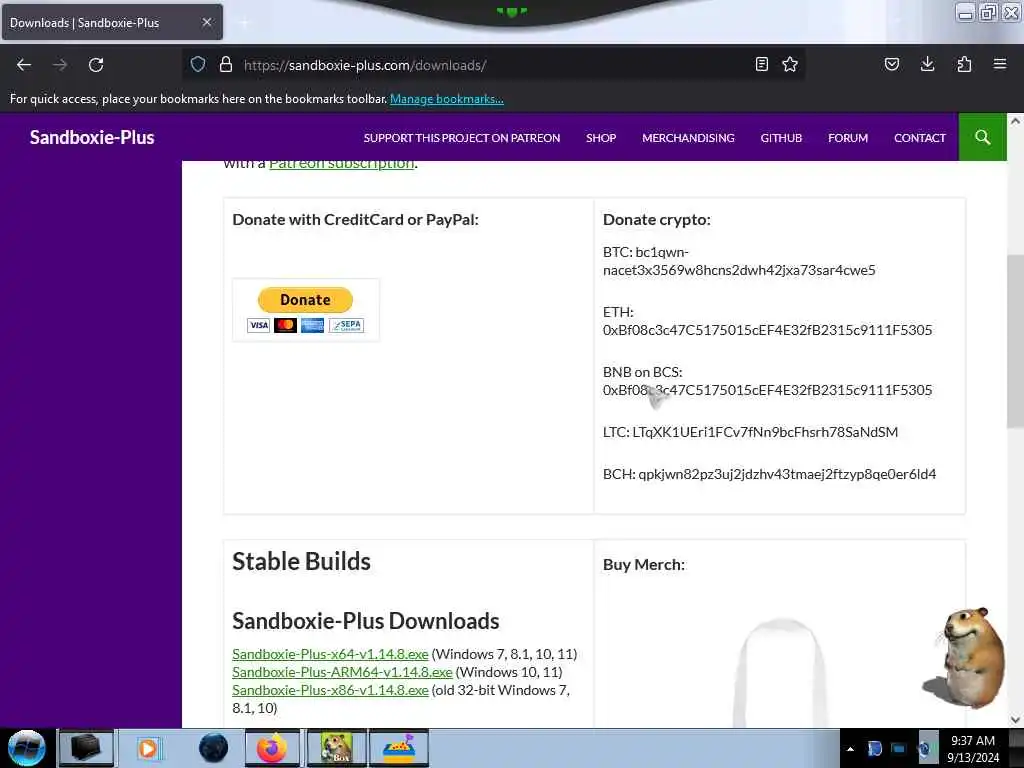Open the media player taskbar icon
This screenshot has height=768, width=1024.
148,748
